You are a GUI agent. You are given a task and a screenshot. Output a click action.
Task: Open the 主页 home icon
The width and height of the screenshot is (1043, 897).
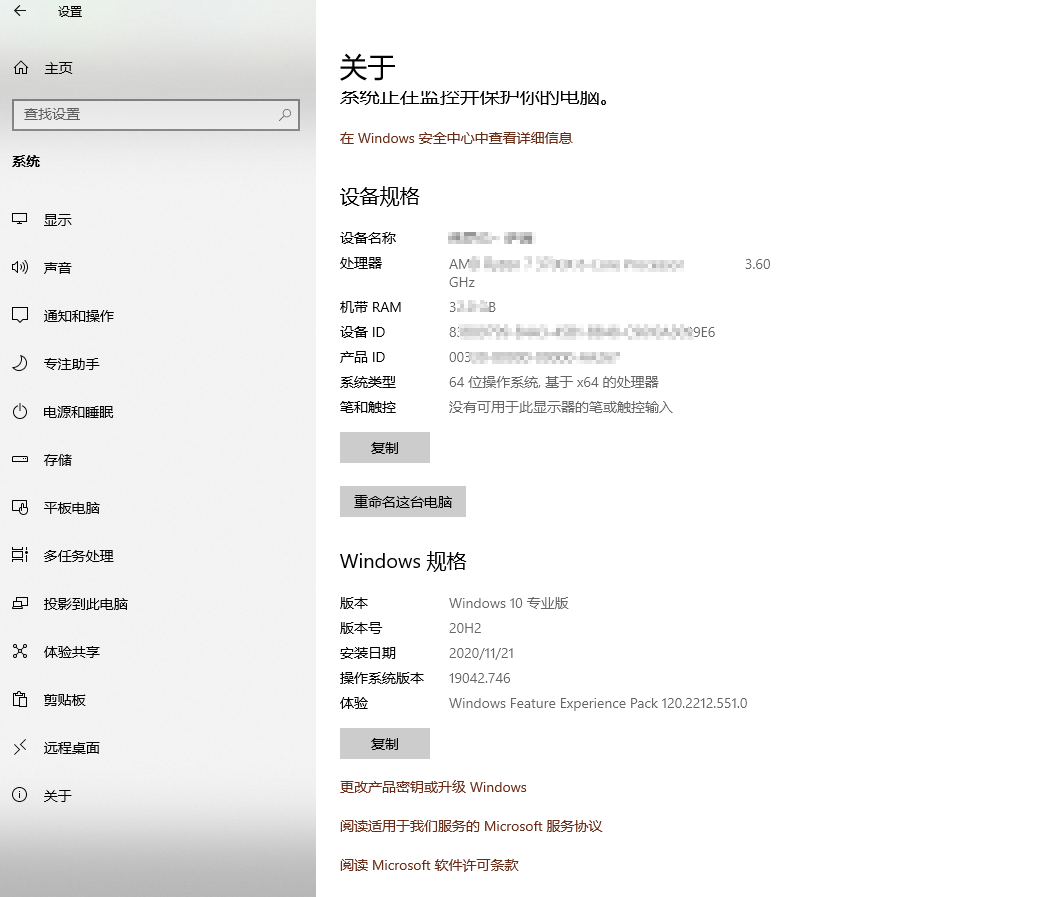[21, 68]
